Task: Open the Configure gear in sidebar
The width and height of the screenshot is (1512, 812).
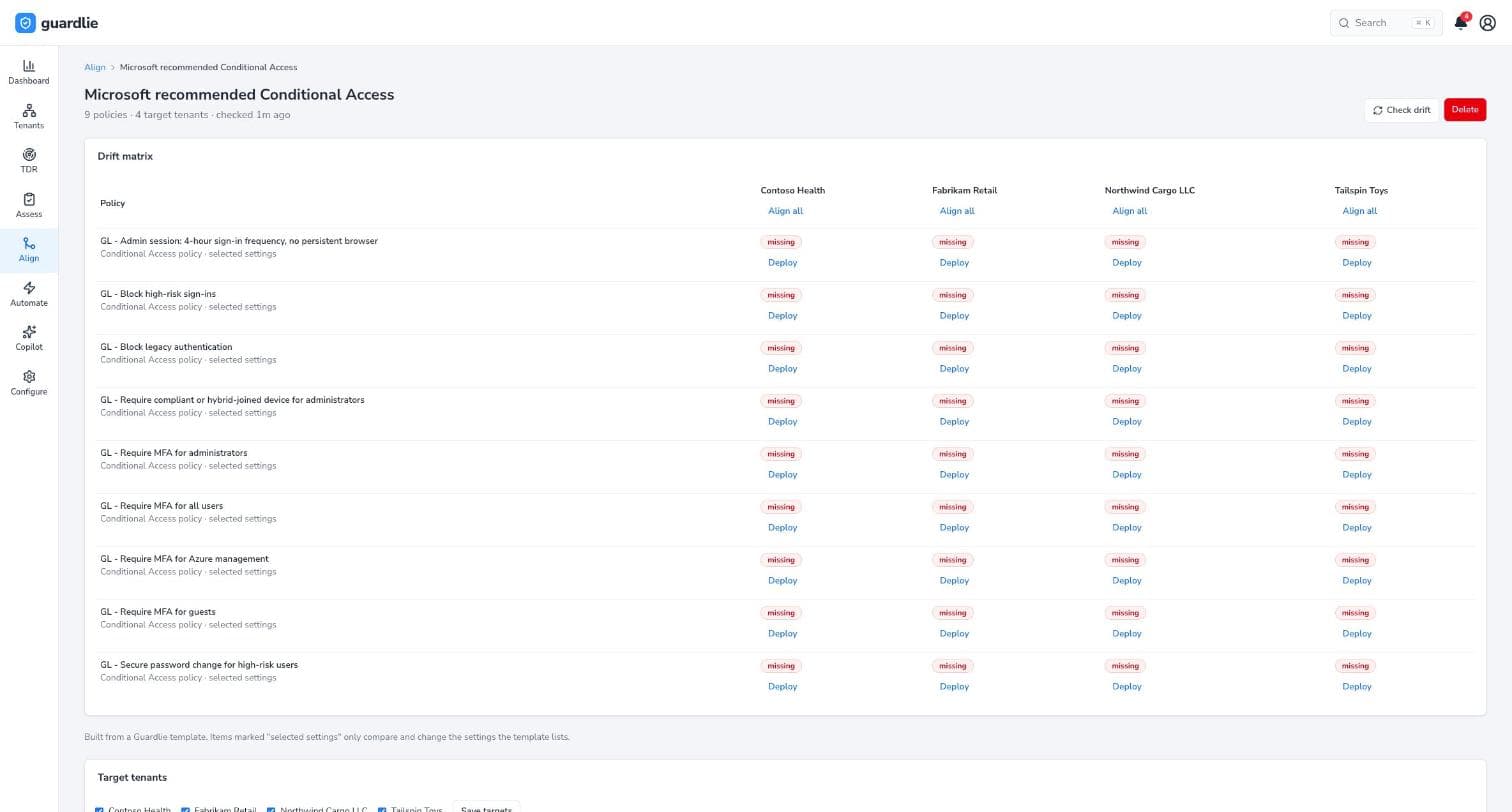Action: tap(29, 383)
